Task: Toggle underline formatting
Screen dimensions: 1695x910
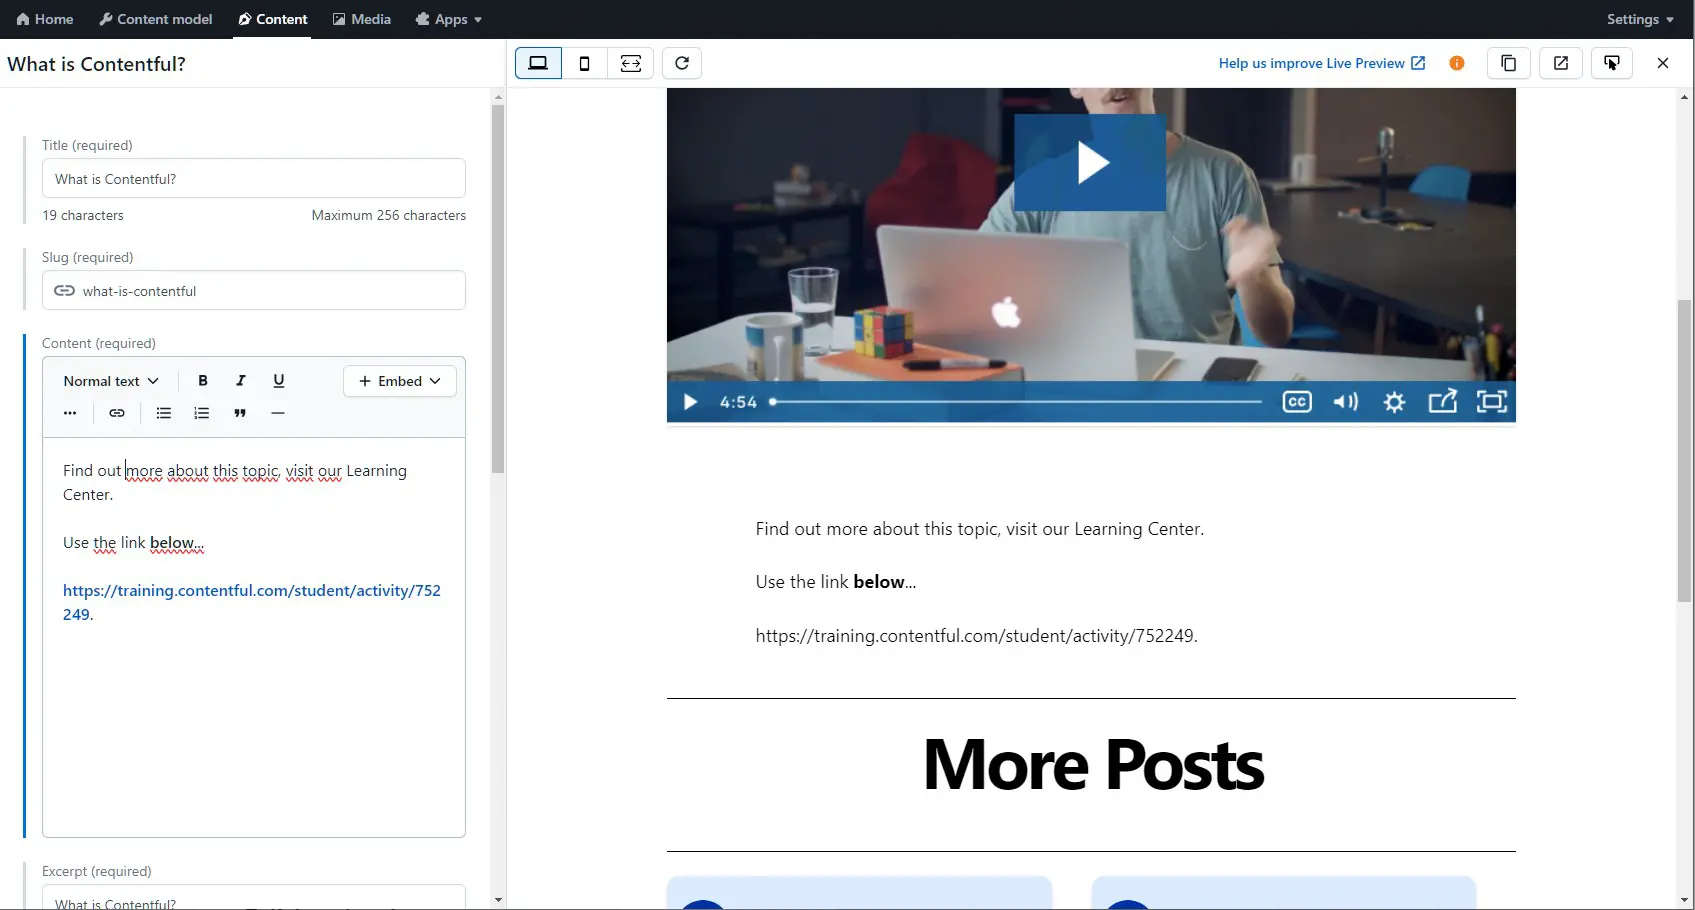Action: [x=279, y=381]
